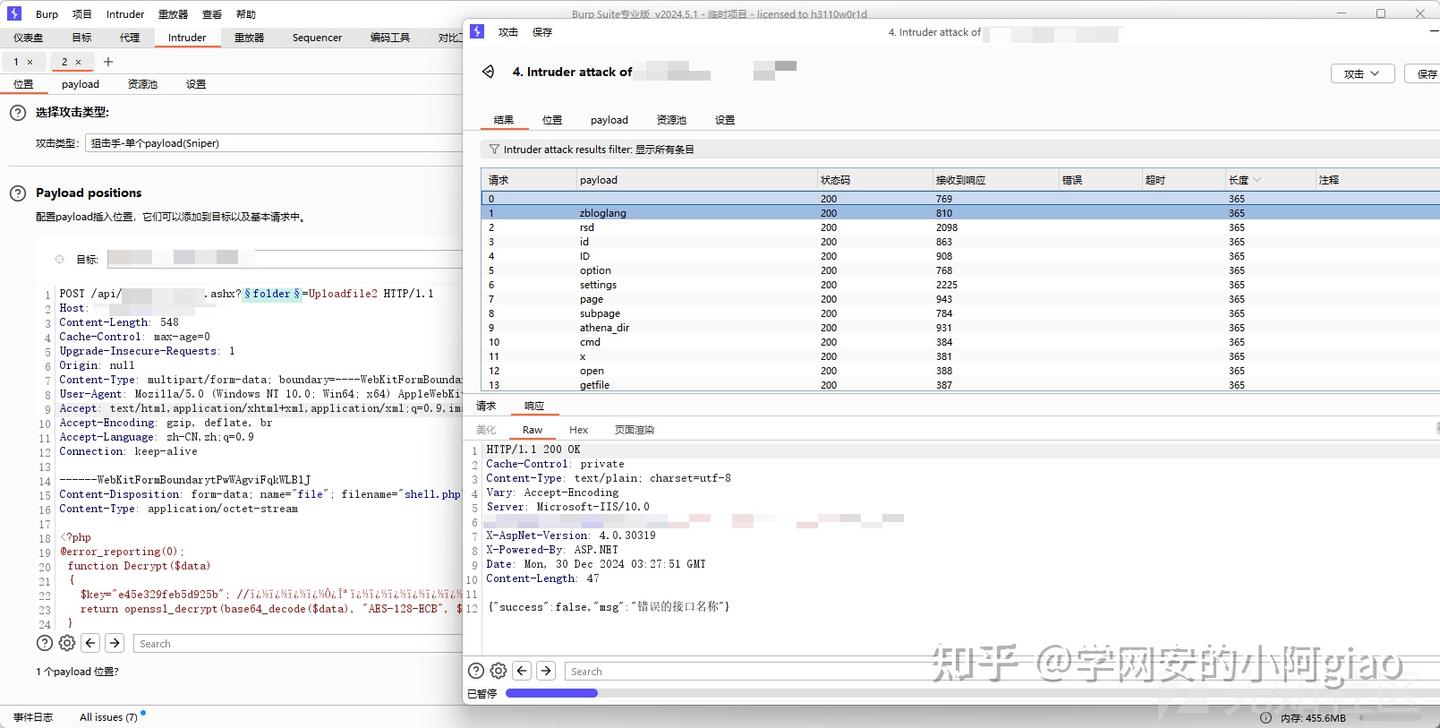Image resolution: width=1440 pixels, height=728 pixels.
Task: Open help icon below main request editor
Action: tap(44, 643)
